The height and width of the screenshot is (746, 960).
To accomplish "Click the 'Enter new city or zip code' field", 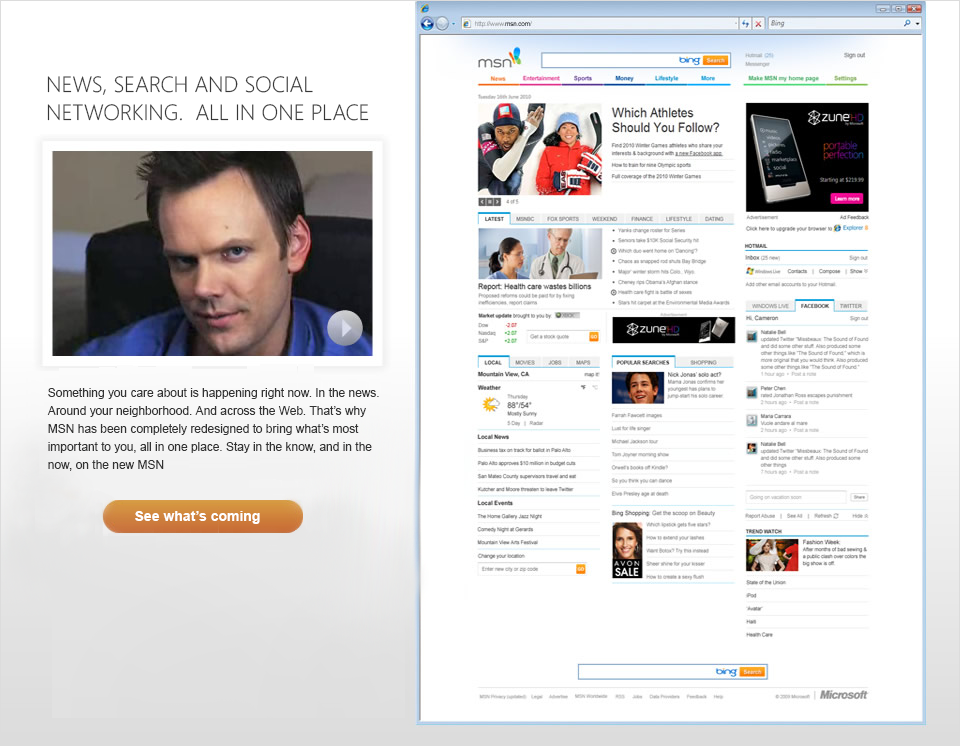I will (x=527, y=569).
